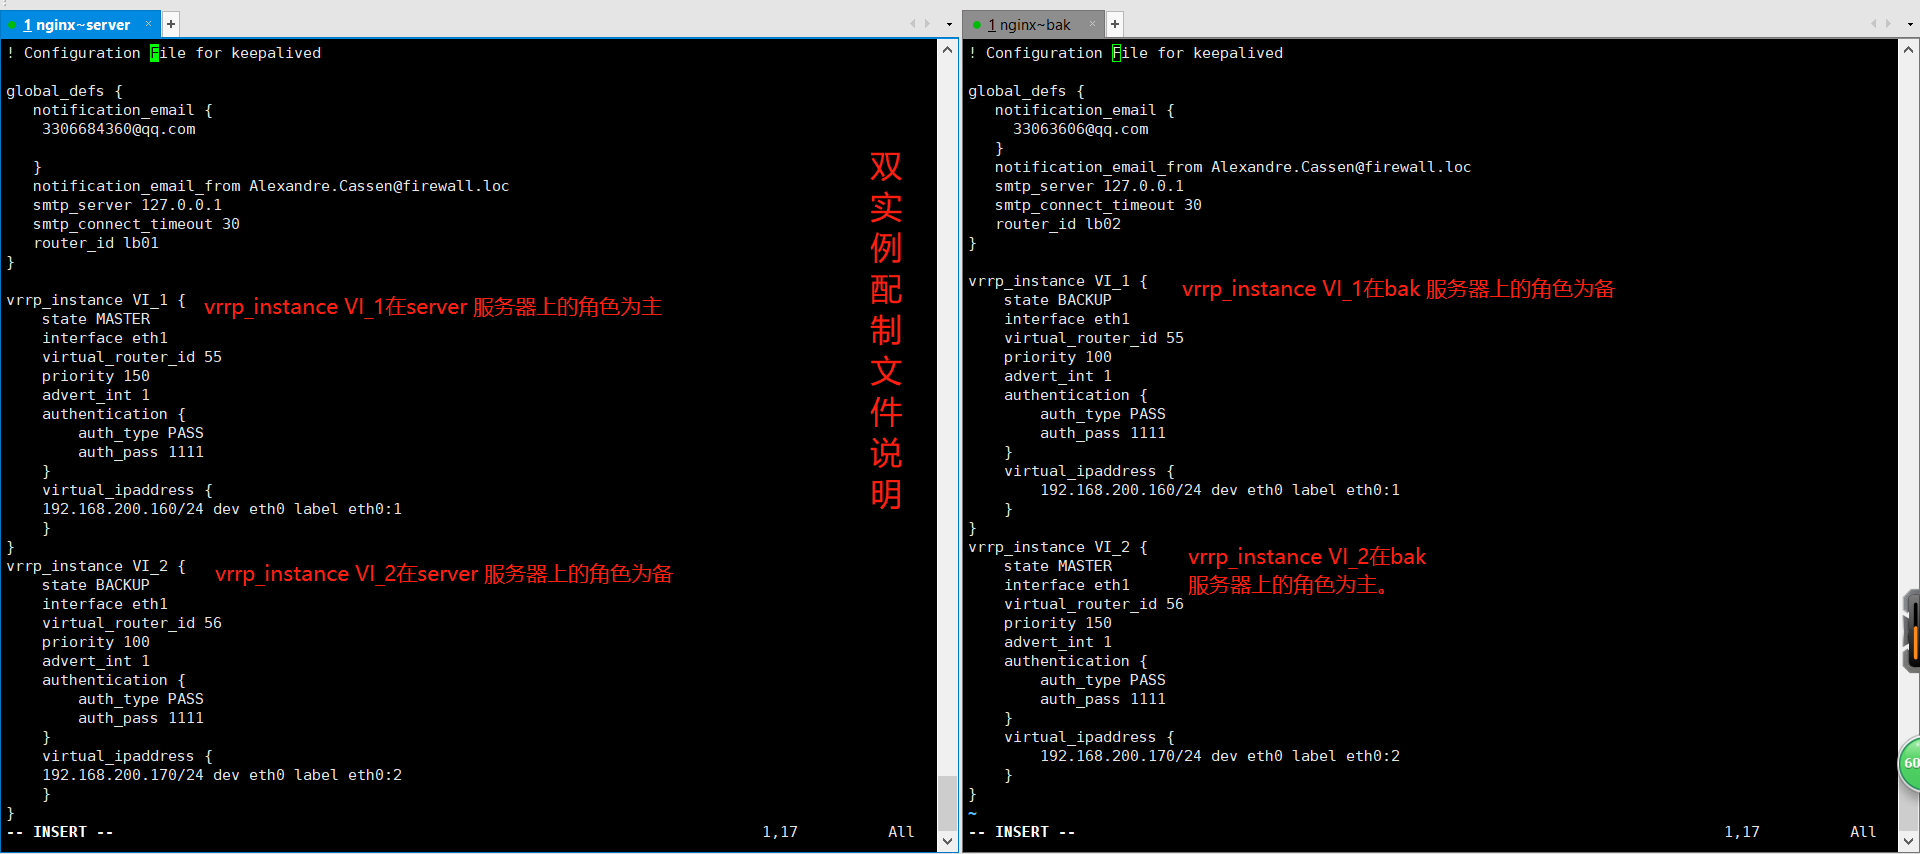Click the scroll-up arrow of the nginx~server terminal

[x=948, y=49]
